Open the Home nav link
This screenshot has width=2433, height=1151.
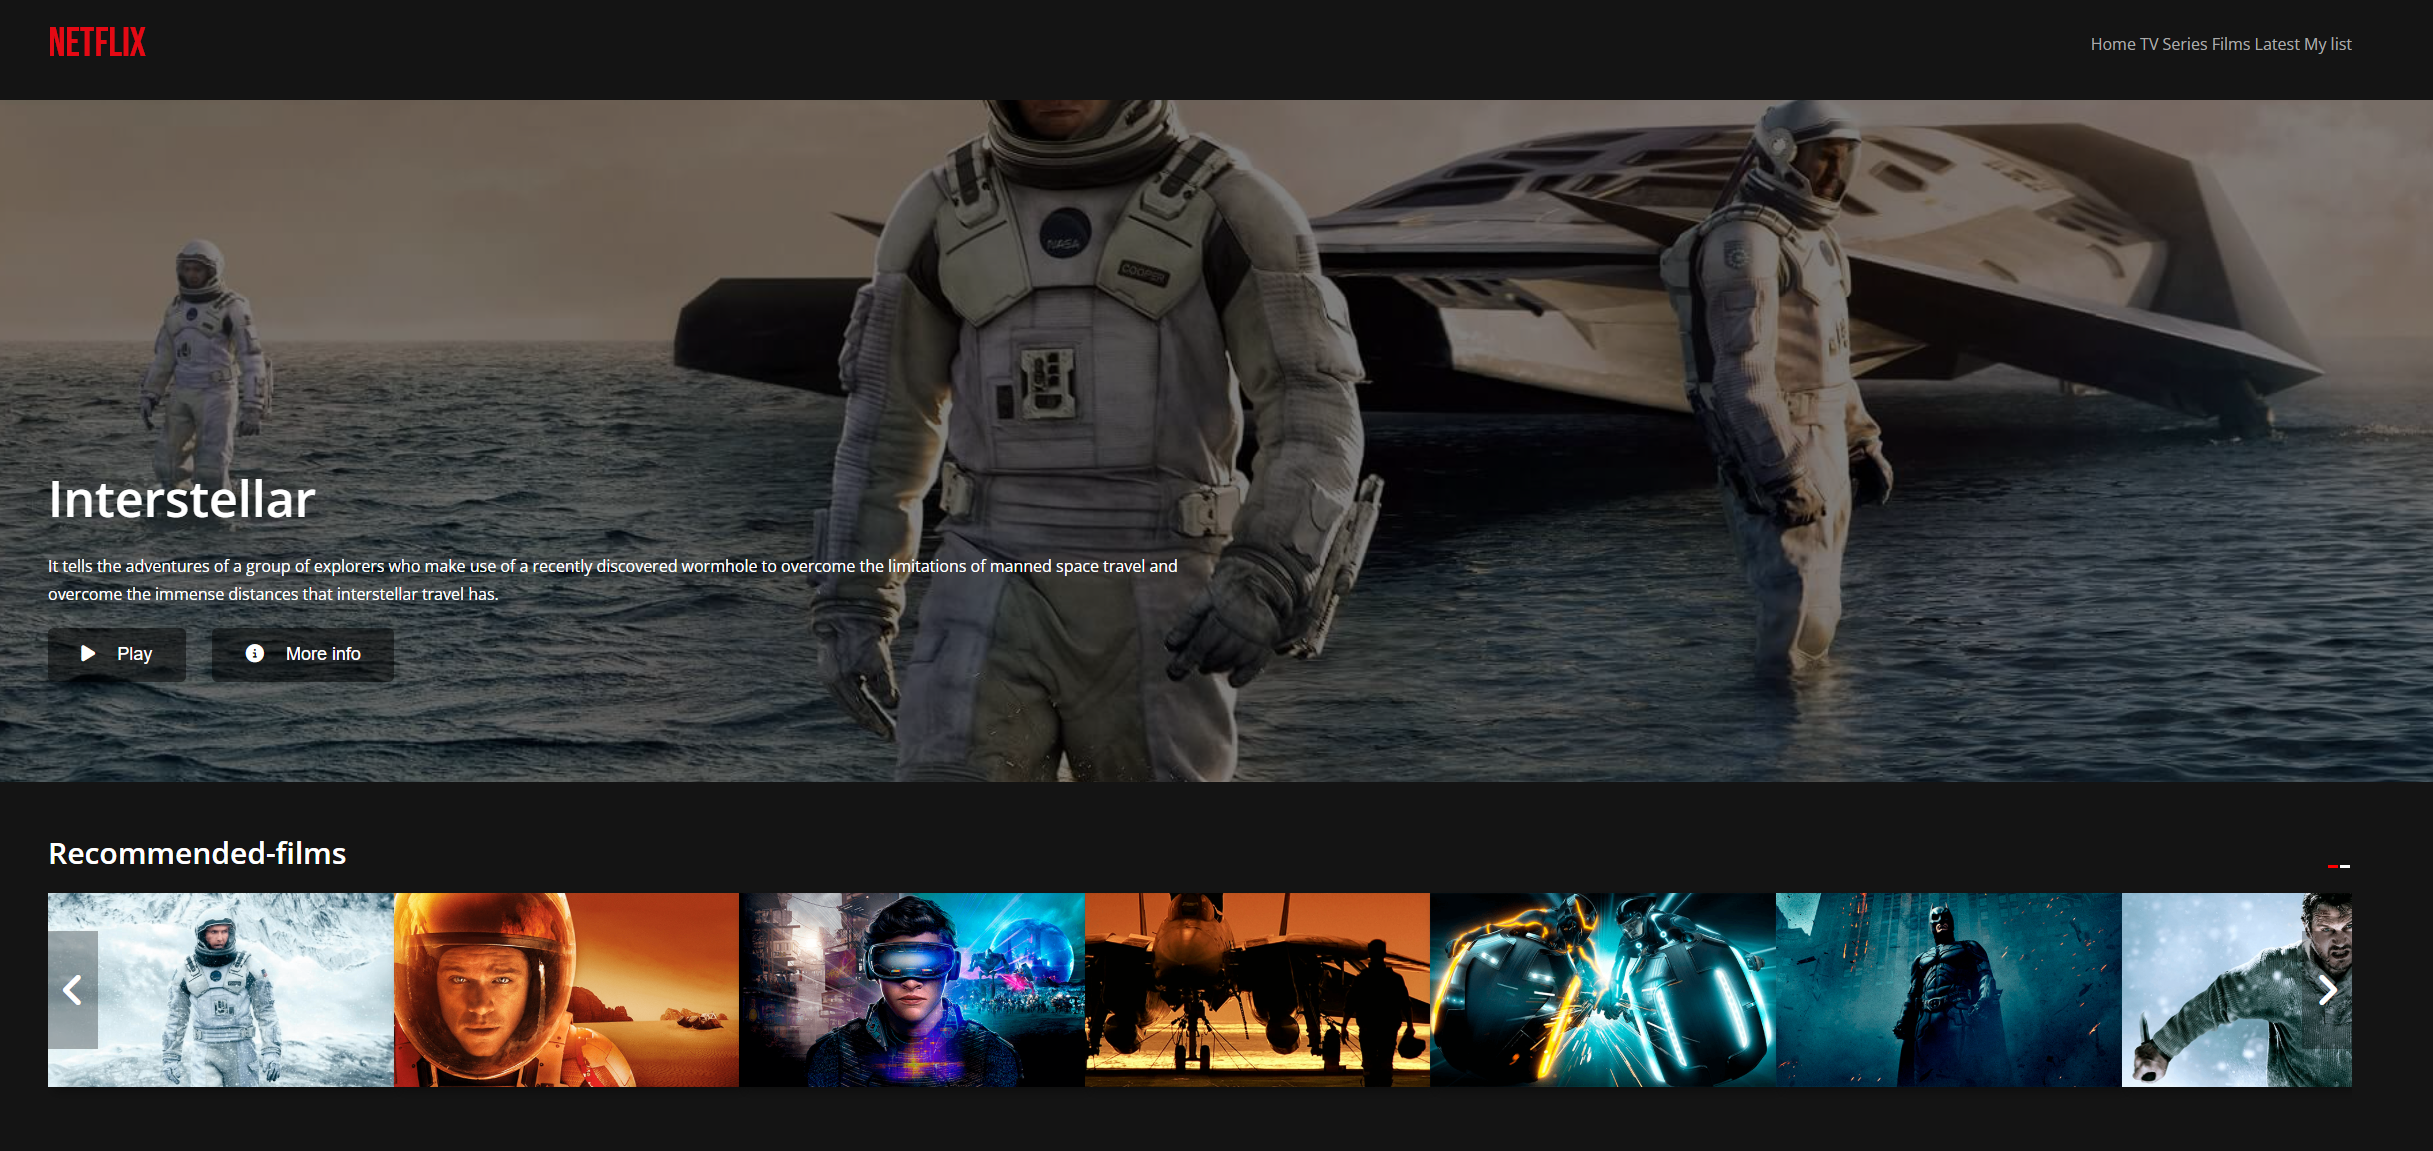pyautogui.click(x=2112, y=44)
